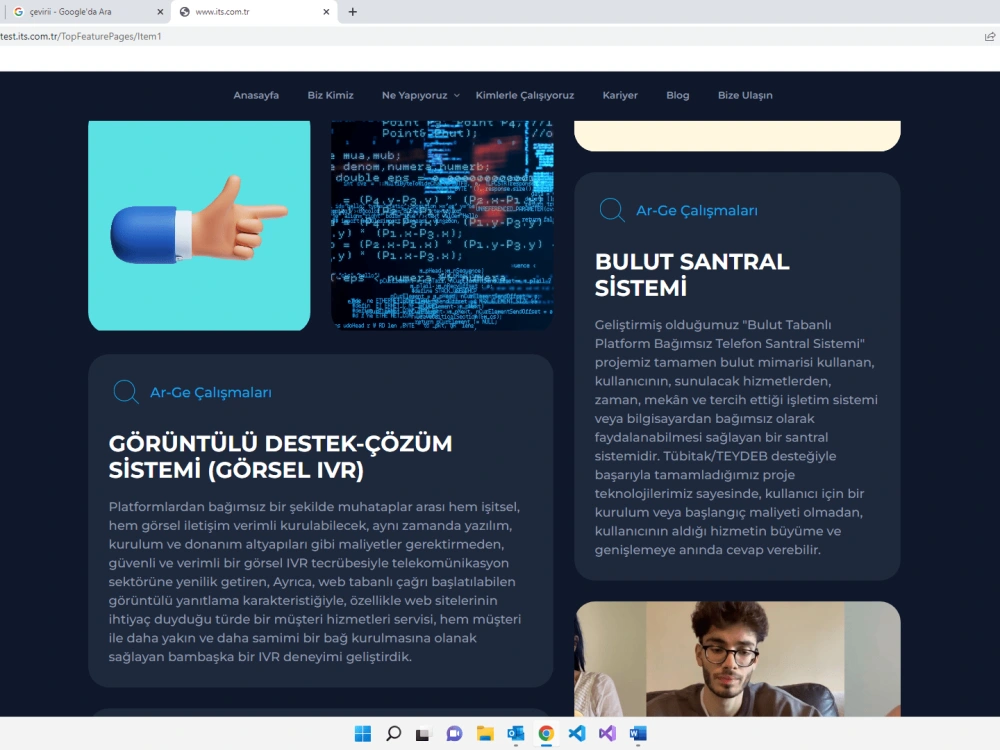Click the paragraph starting "Geliştirmiş olduğumuz"
This screenshot has width=1000, height=750.
pyautogui.click(x=736, y=438)
